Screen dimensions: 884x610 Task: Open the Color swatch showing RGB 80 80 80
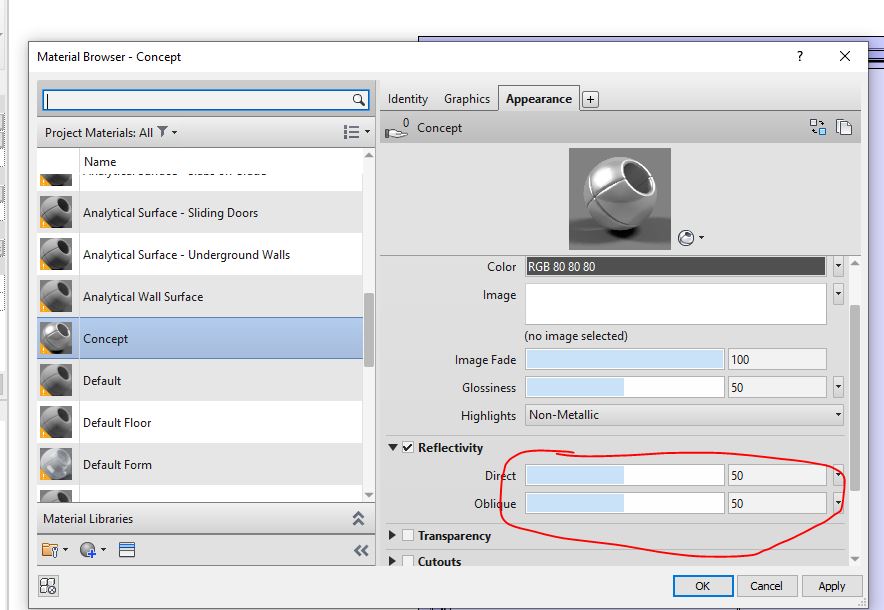click(x=675, y=266)
